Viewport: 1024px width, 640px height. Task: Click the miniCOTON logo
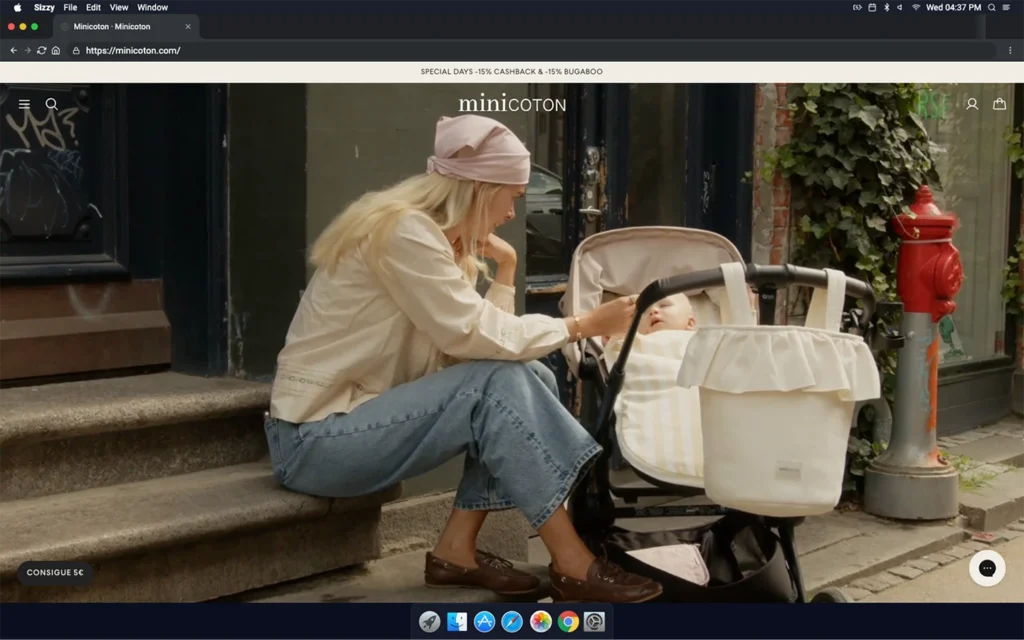point(512,104)
